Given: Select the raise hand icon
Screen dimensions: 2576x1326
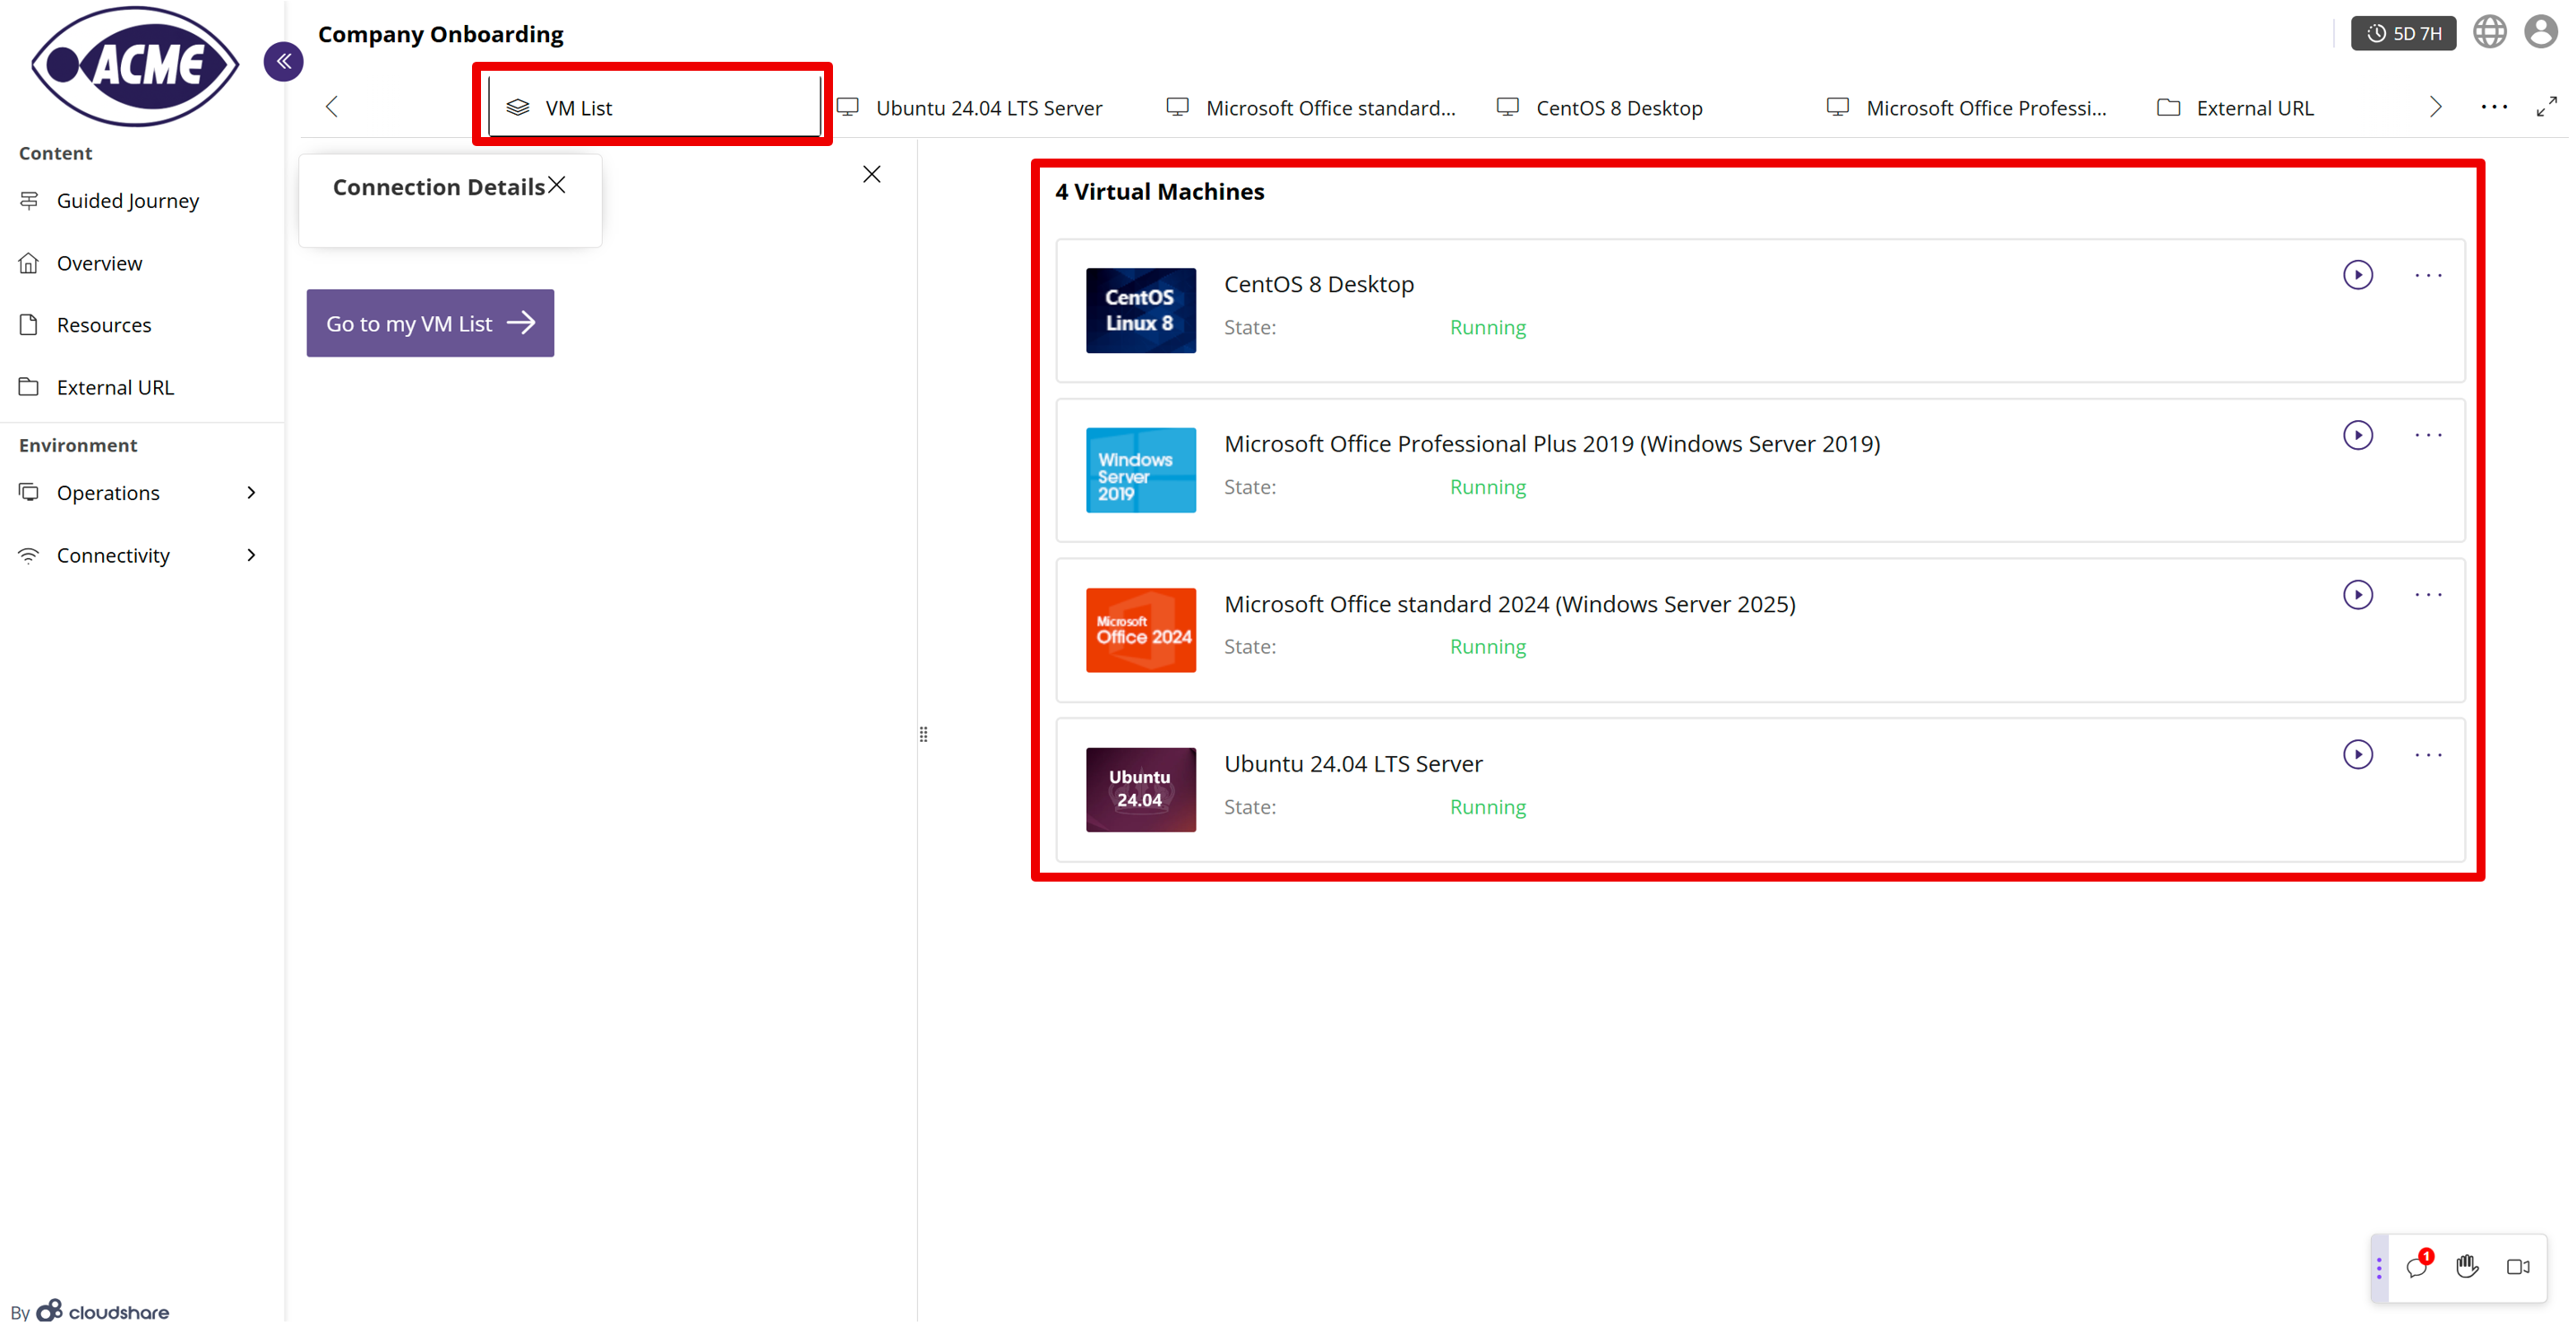Looking at the screenshot, I should coord(2468,1267).
